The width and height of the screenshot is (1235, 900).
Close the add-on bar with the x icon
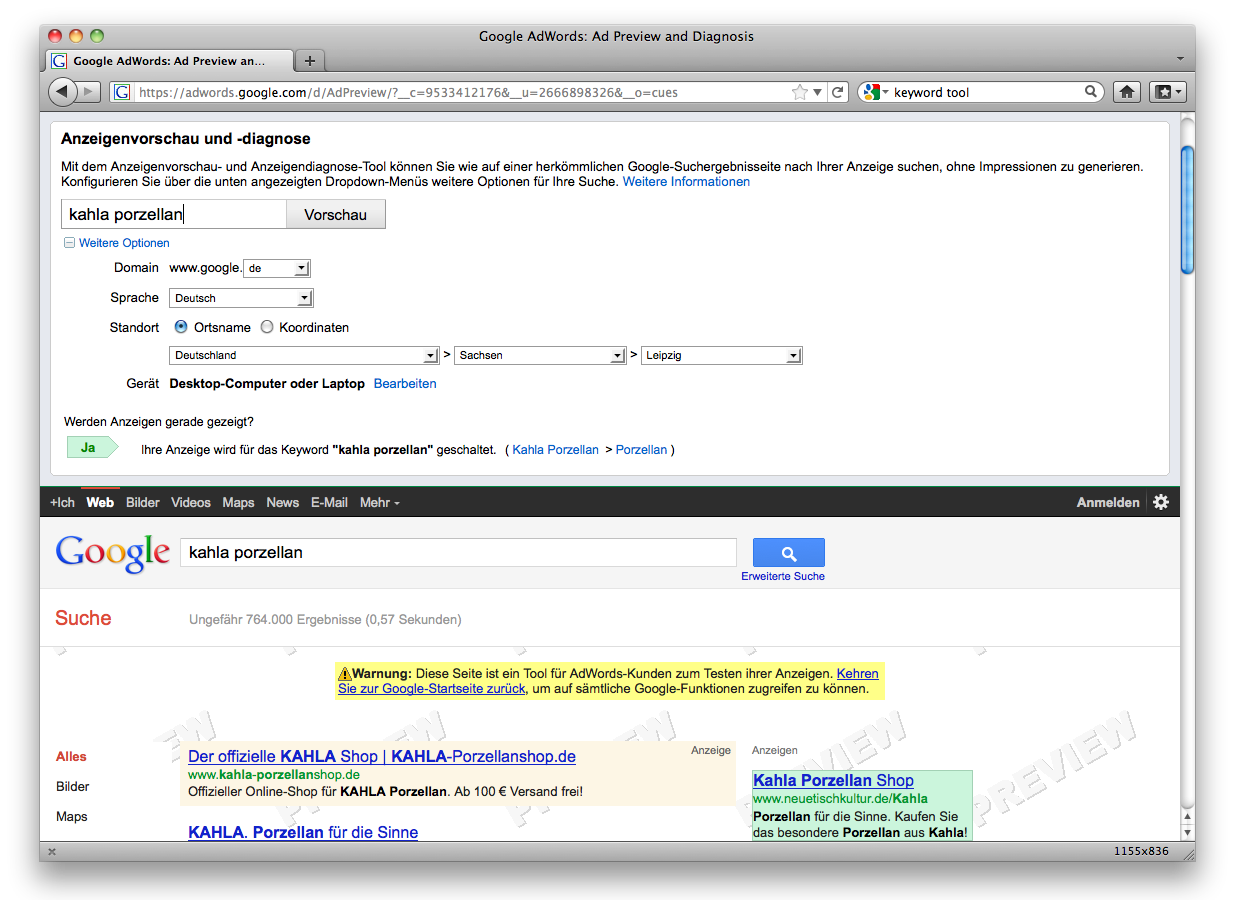tap(52, 852)
